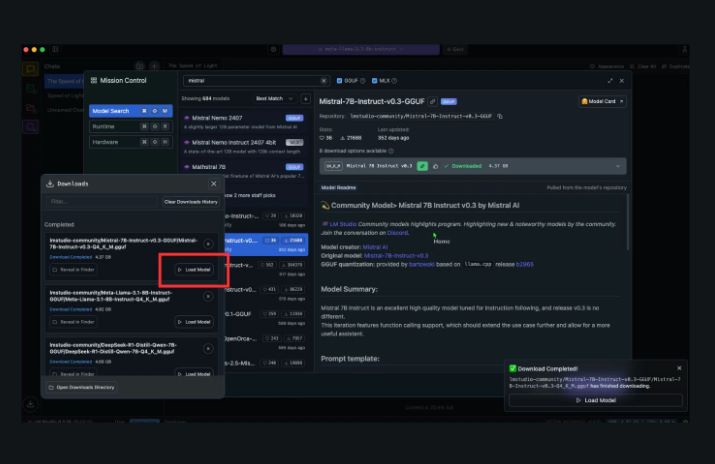Toggle the MLX format checkbox
The width and height of the screenshot is (715, 464).
tap(375, 80)
